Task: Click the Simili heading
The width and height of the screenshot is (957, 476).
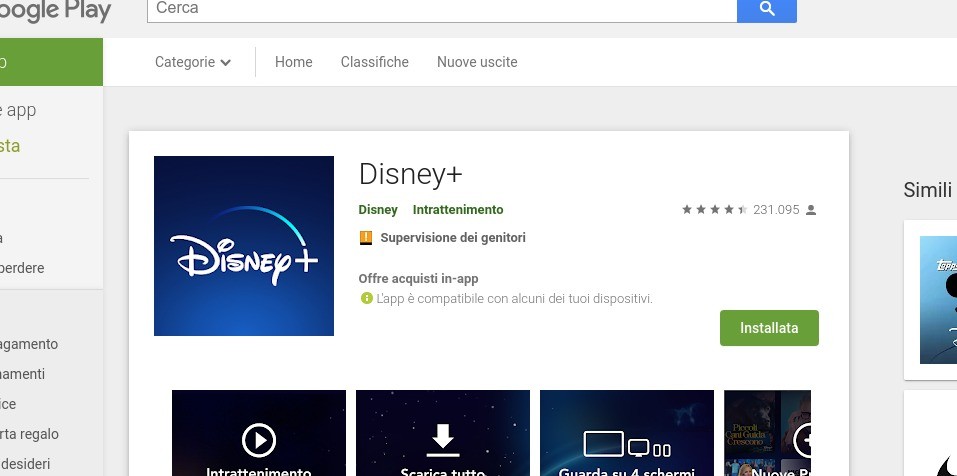Action: 927,190
